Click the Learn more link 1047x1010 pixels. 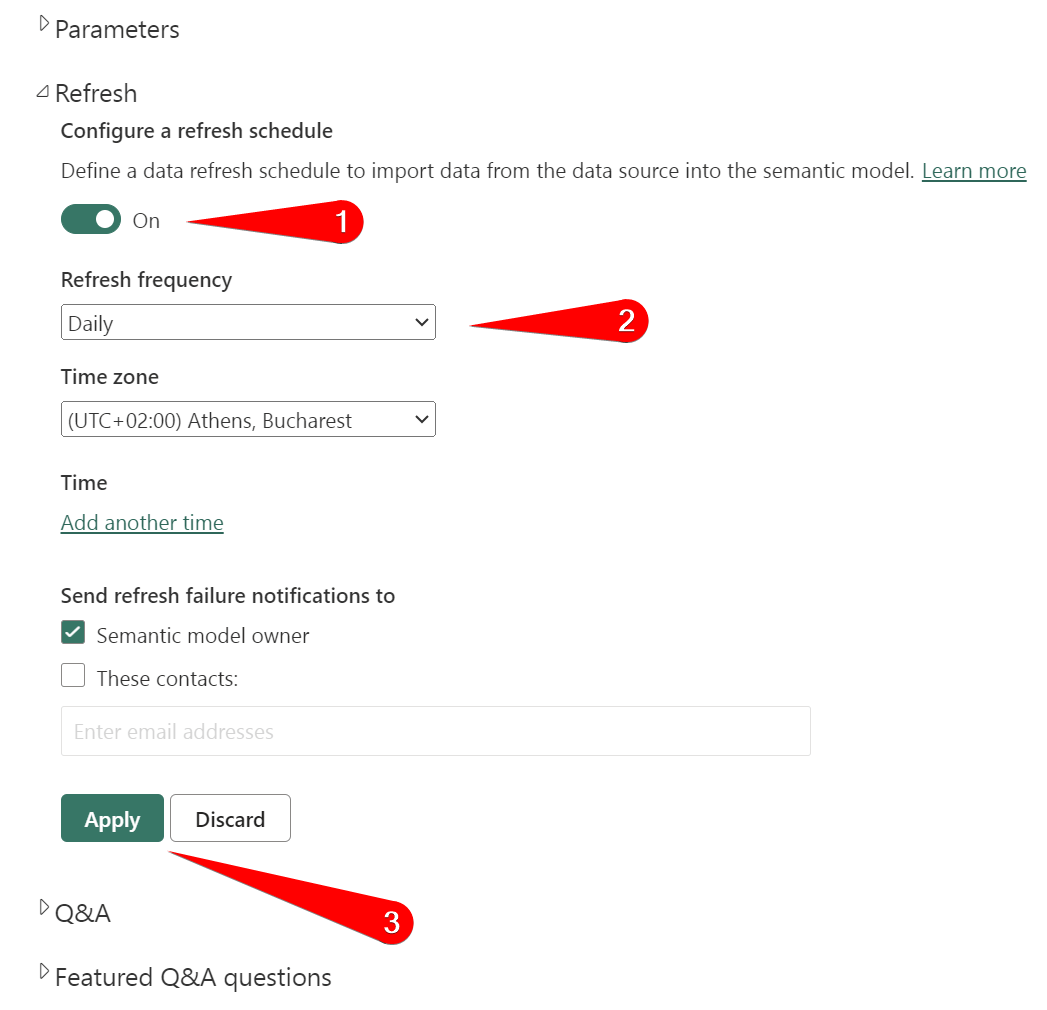coord(973,170)
